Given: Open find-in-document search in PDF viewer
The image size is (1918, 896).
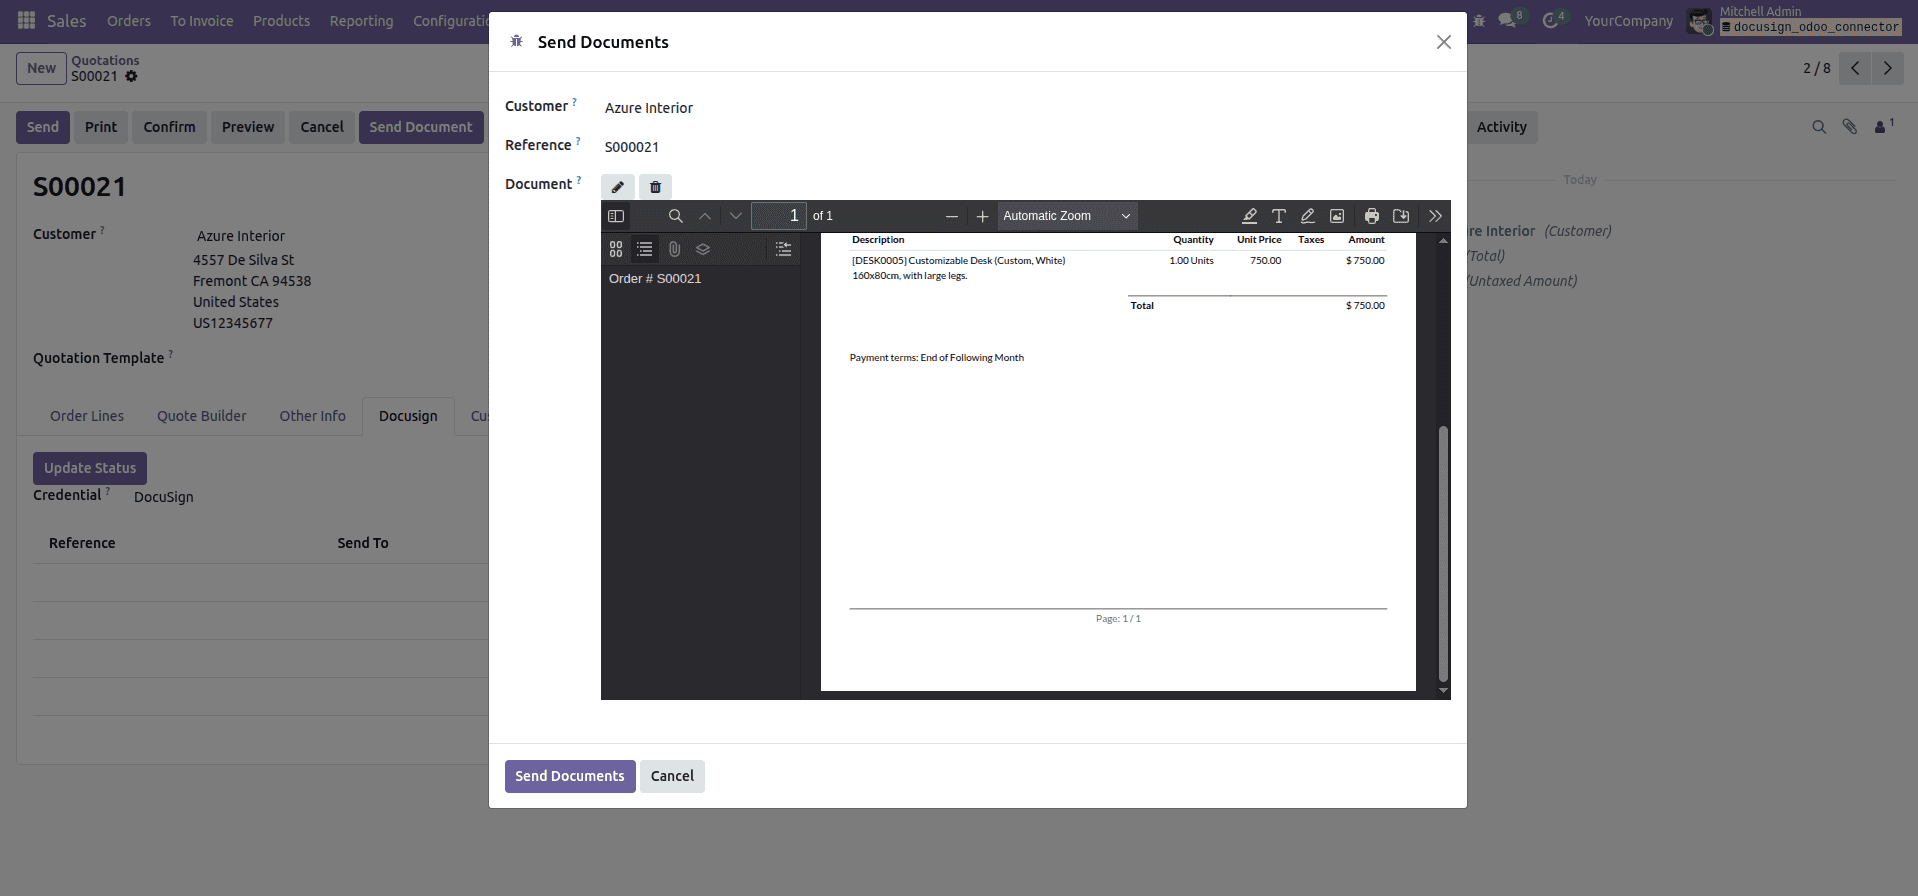Looking at the screenshot, I should [676, 216].
